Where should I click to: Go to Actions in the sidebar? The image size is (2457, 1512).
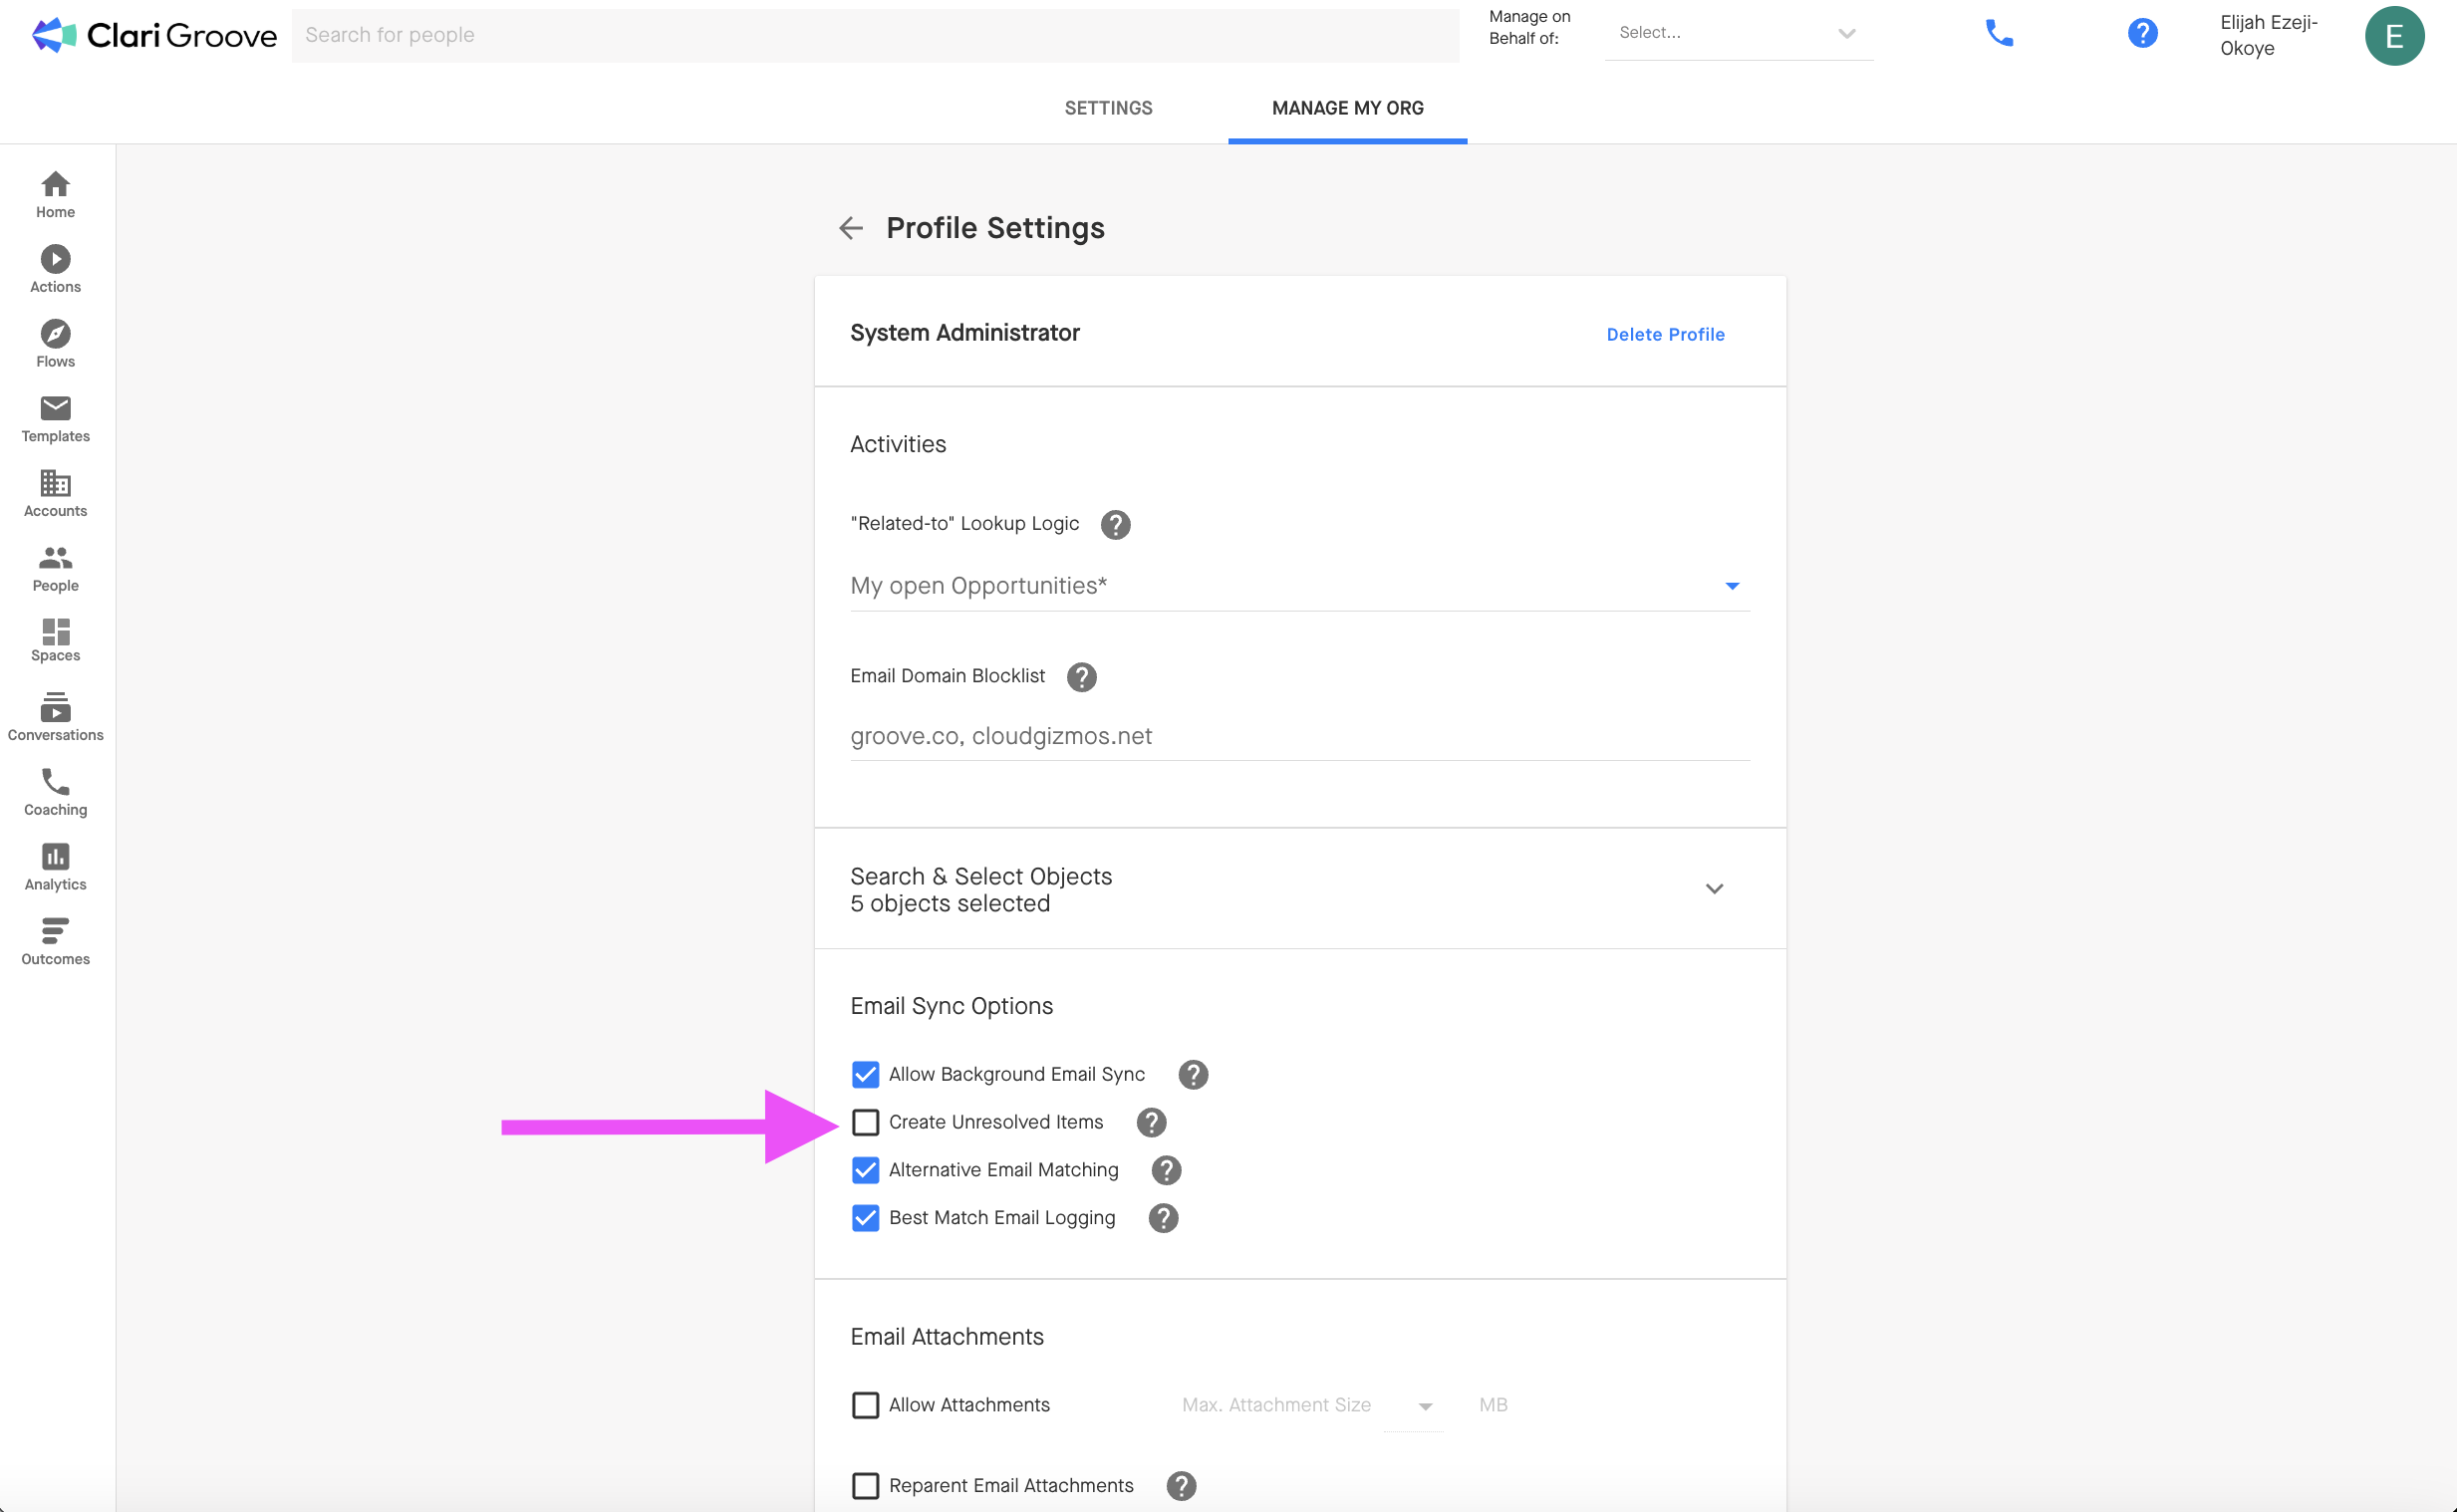point(55,269)
